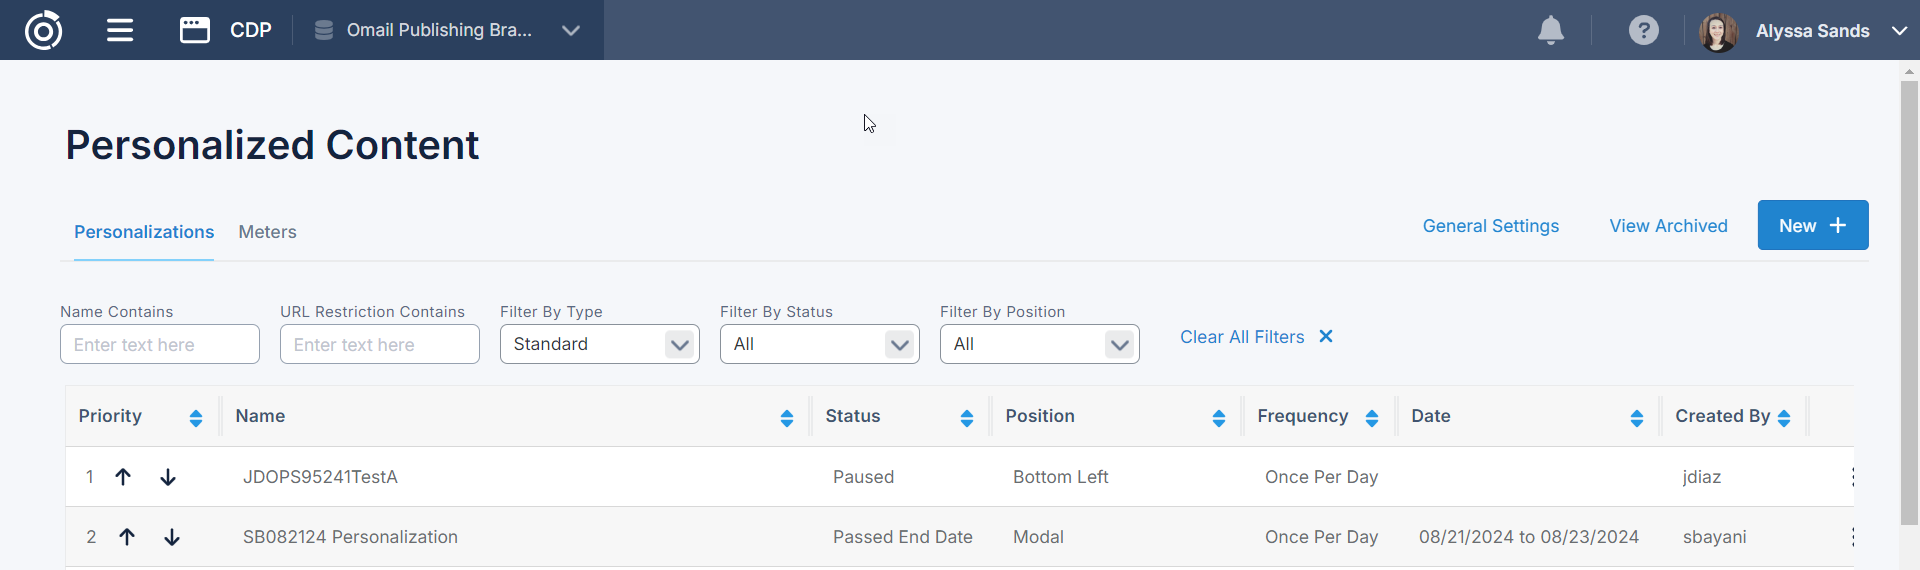Sort table by Status column

pyautogui.click(x=966, y=418)
